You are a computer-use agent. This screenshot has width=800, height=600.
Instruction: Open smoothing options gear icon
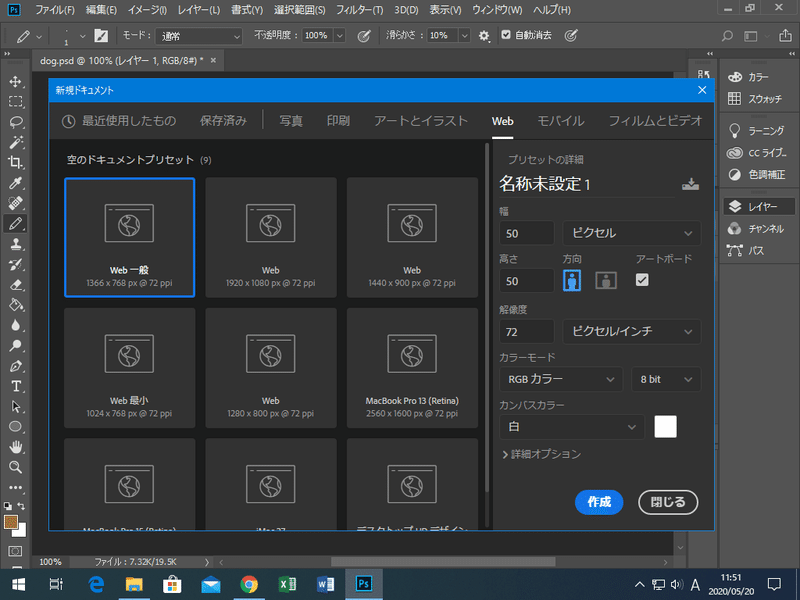[x=484, y=36]
